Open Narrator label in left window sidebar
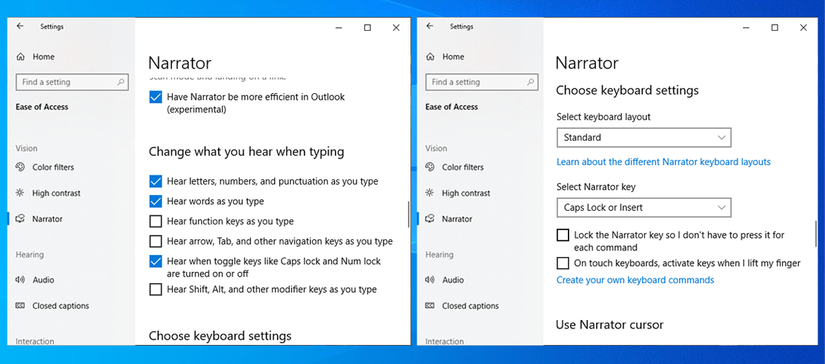Image resolution: width=825 pixels, height=364 pixels. pos(47,219)
